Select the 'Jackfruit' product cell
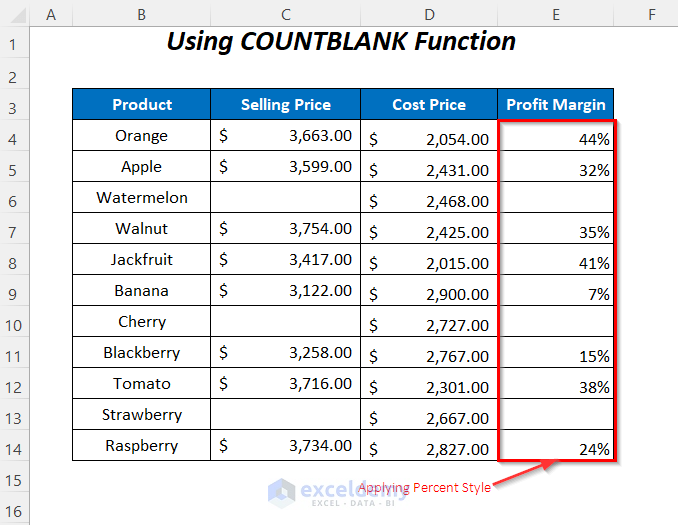The width and height of the screenshot is (678, 525). click(141, 259)
